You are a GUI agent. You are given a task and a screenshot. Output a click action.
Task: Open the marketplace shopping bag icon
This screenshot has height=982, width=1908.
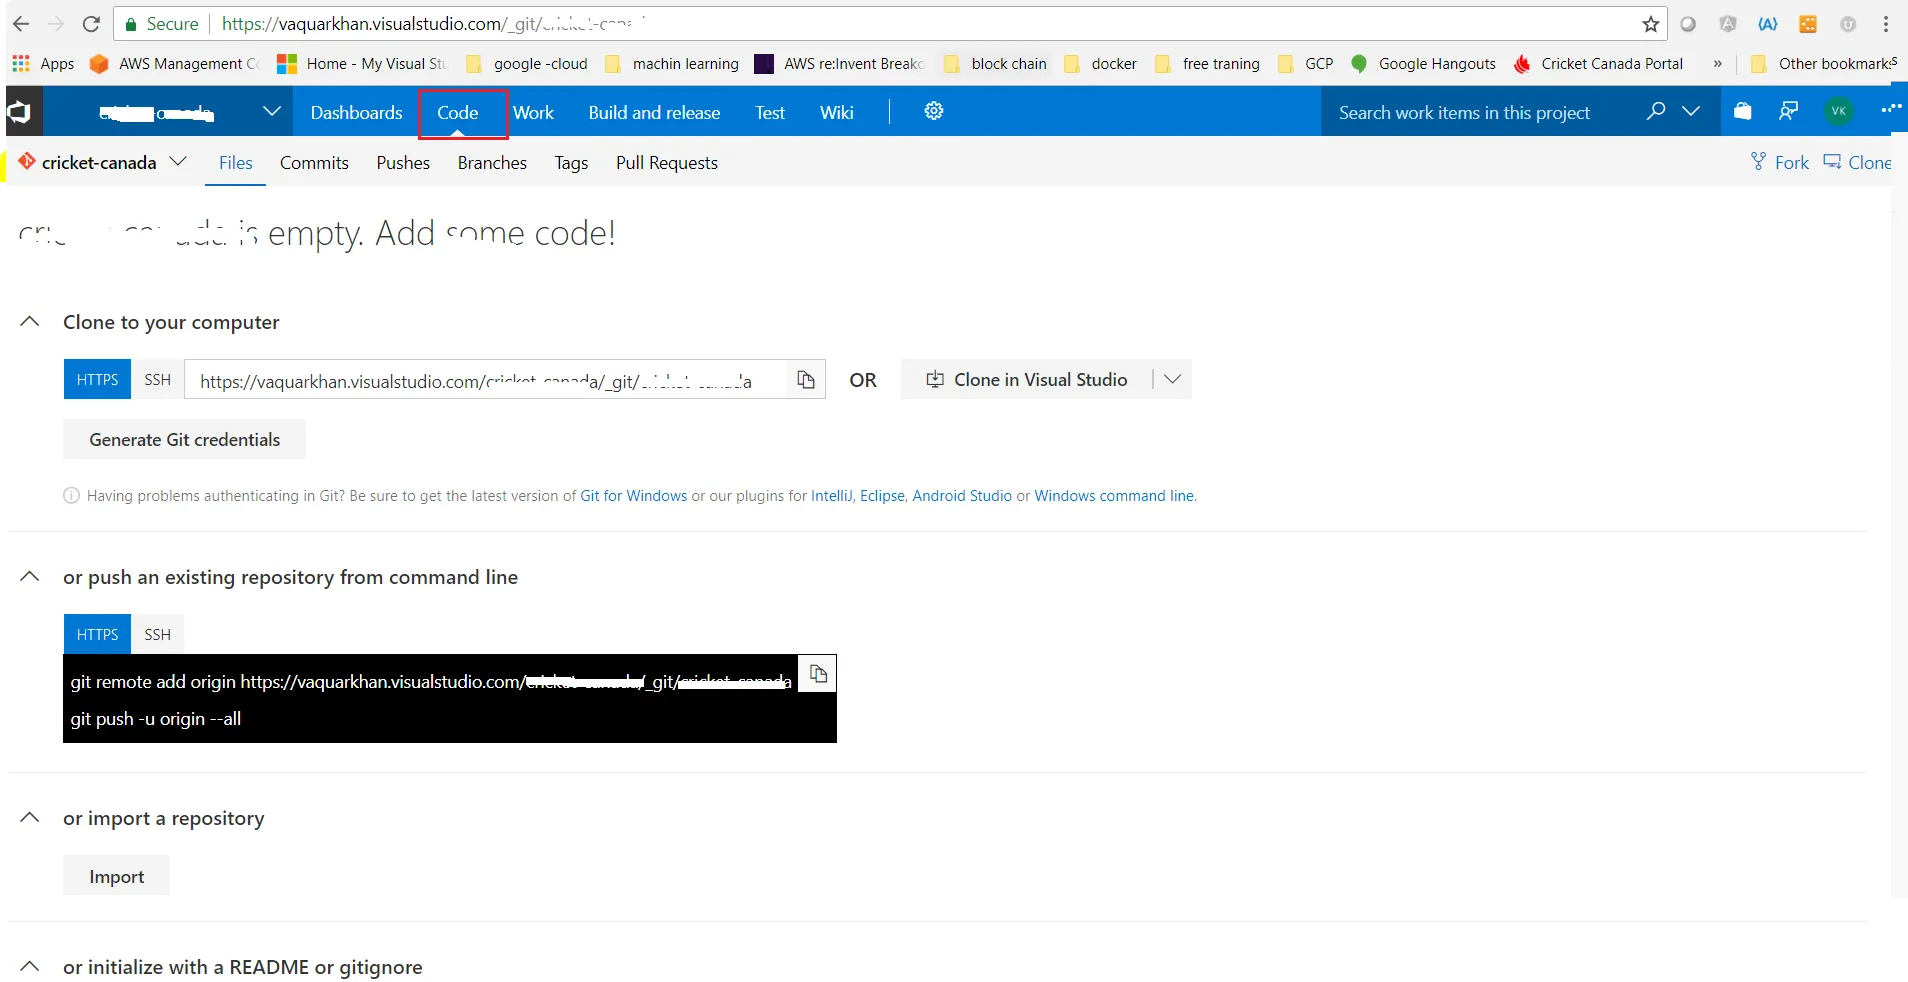pyautogui.click(x=1743, y=111)
